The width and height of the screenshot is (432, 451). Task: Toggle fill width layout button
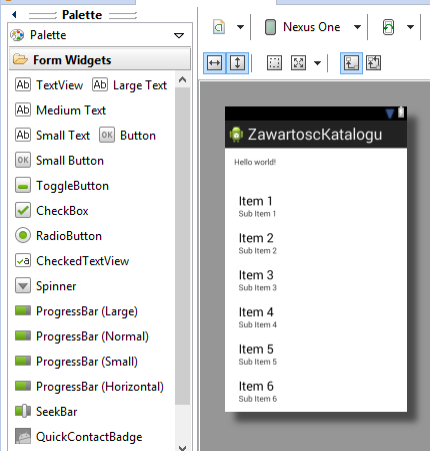(x=214, y=63)
